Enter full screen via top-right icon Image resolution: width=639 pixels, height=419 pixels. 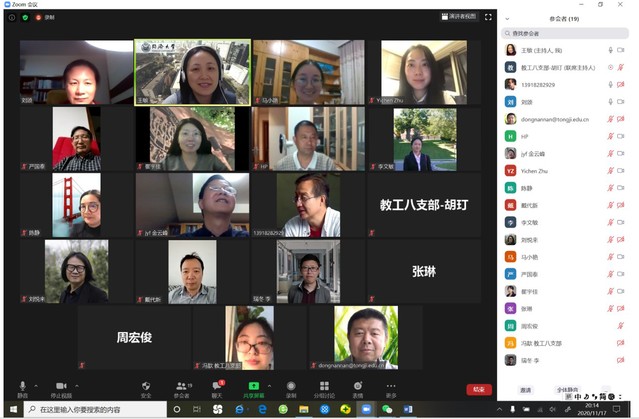pyautogui.click(x=488, y=16)
